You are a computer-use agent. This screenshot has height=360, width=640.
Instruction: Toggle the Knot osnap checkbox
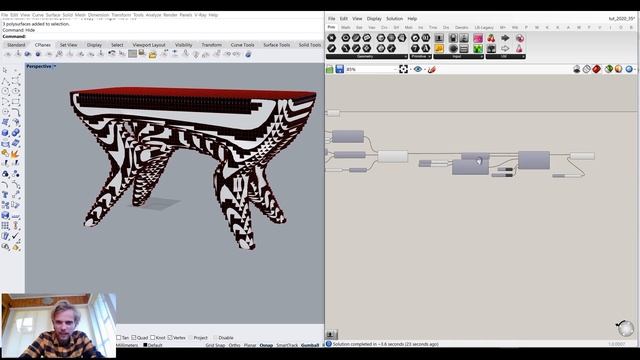click(152, 338)
